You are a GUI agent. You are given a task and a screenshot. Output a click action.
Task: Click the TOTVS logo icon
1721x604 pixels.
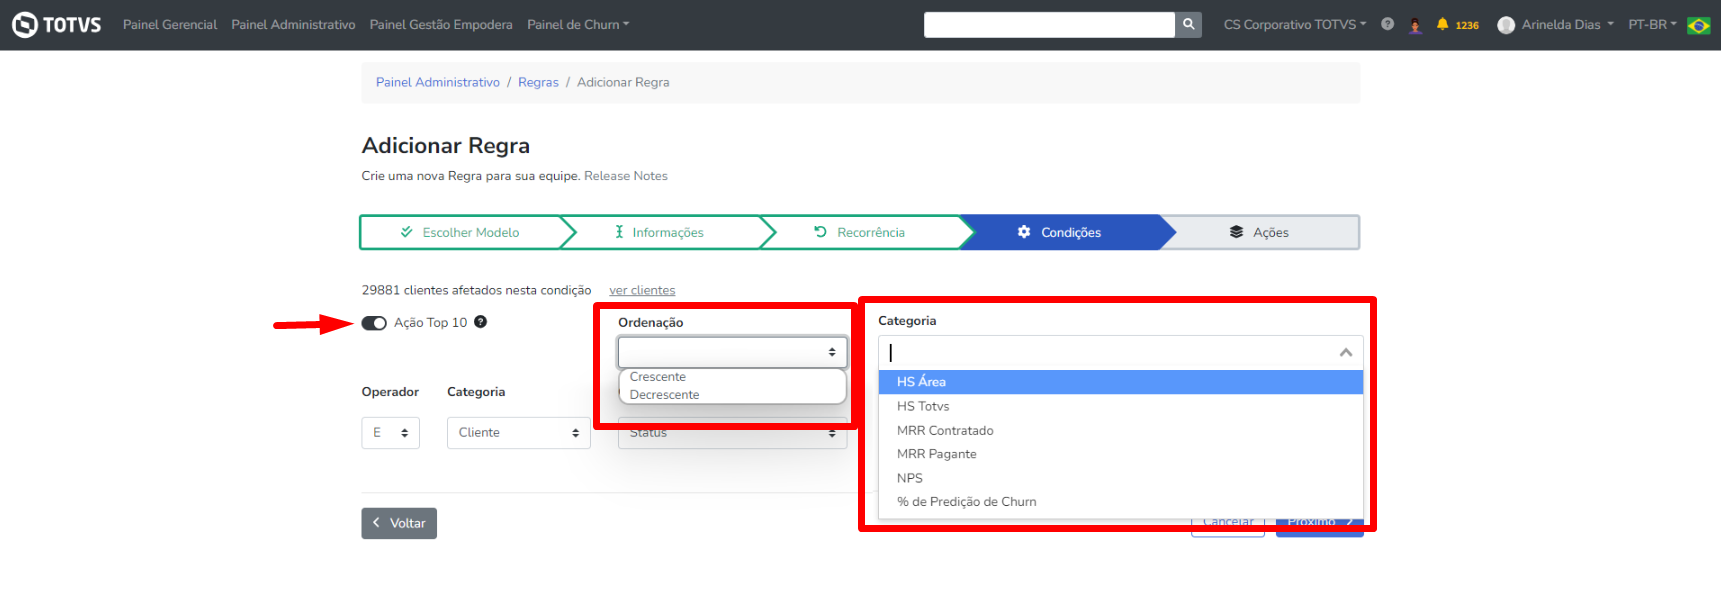(x=25, y=24)
